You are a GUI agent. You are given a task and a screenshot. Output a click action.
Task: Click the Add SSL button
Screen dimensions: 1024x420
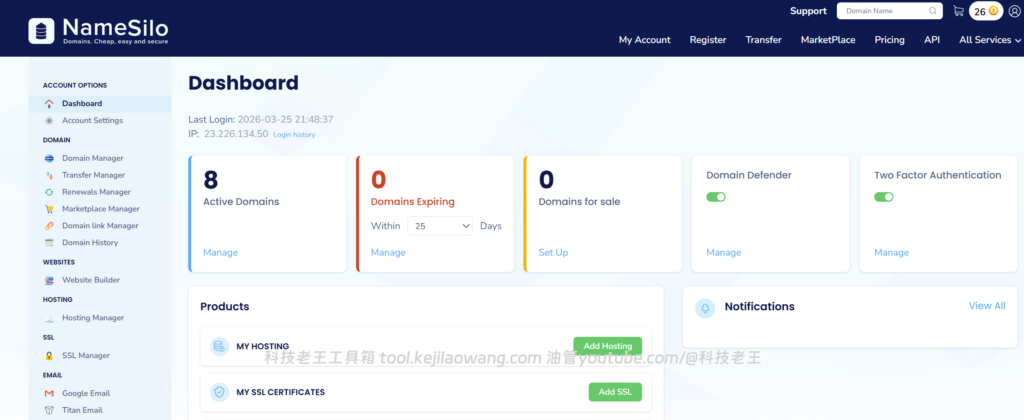[615, 392]
